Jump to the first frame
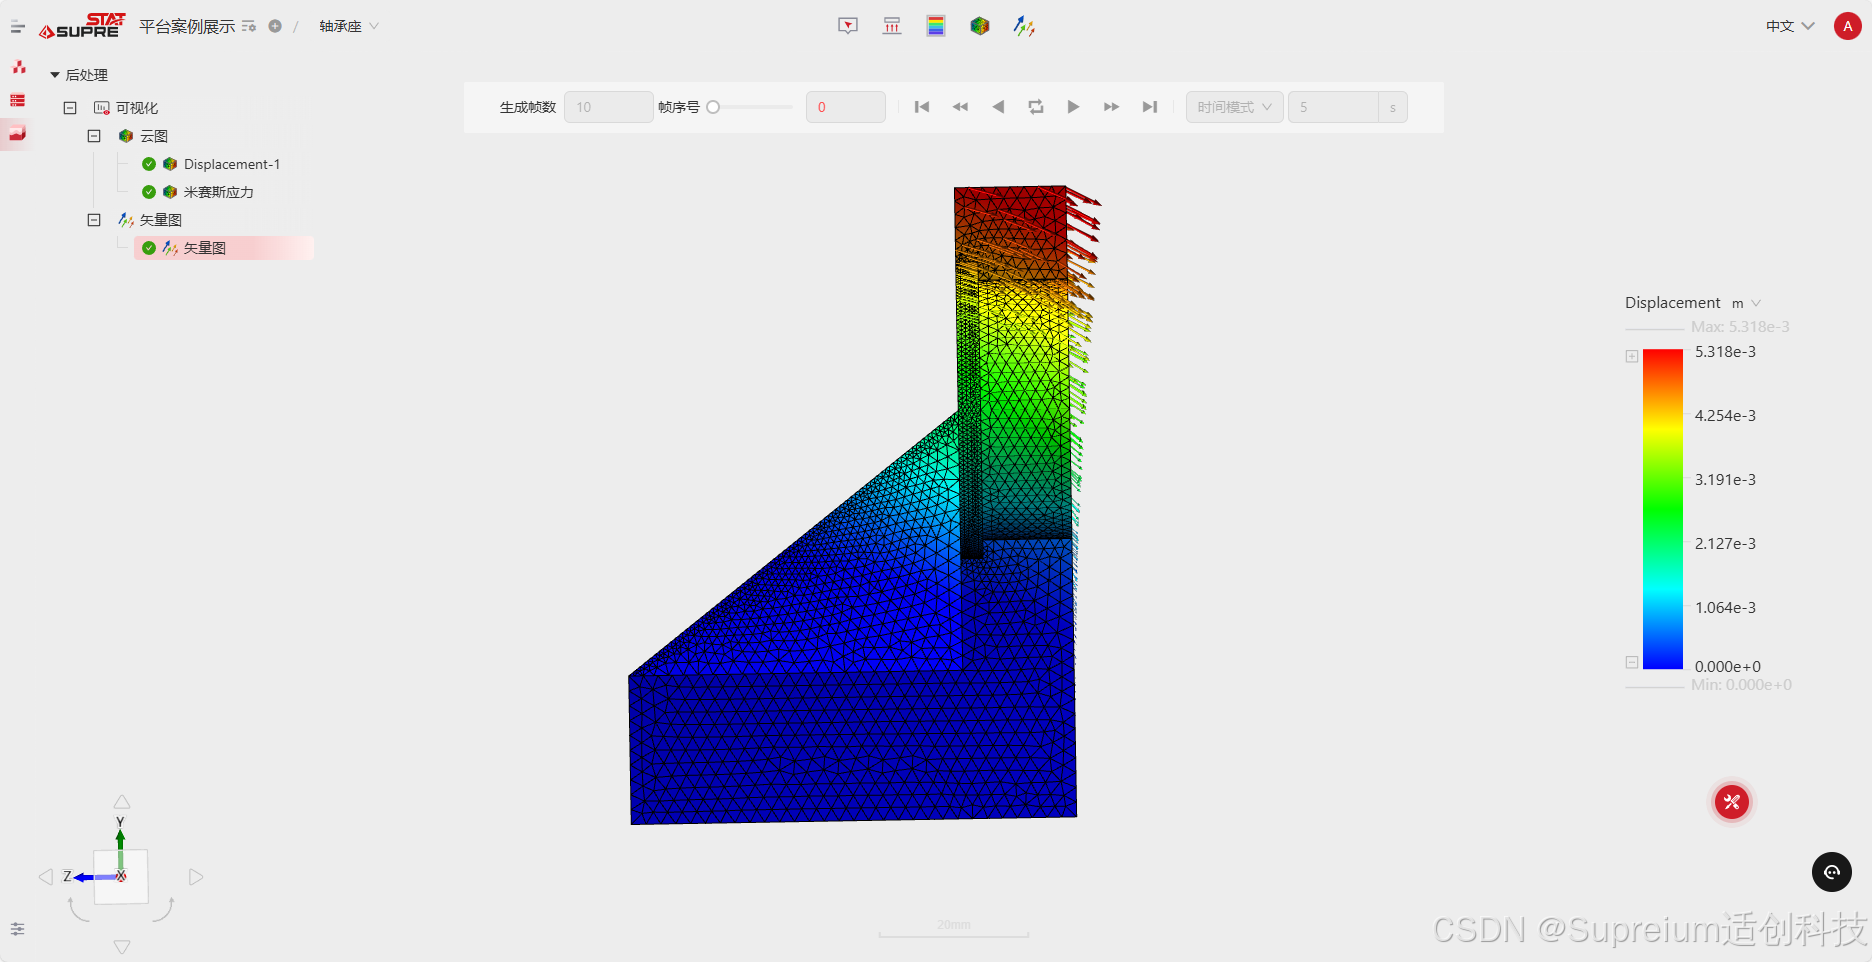The image size is (1872, 962). (922, 107)
